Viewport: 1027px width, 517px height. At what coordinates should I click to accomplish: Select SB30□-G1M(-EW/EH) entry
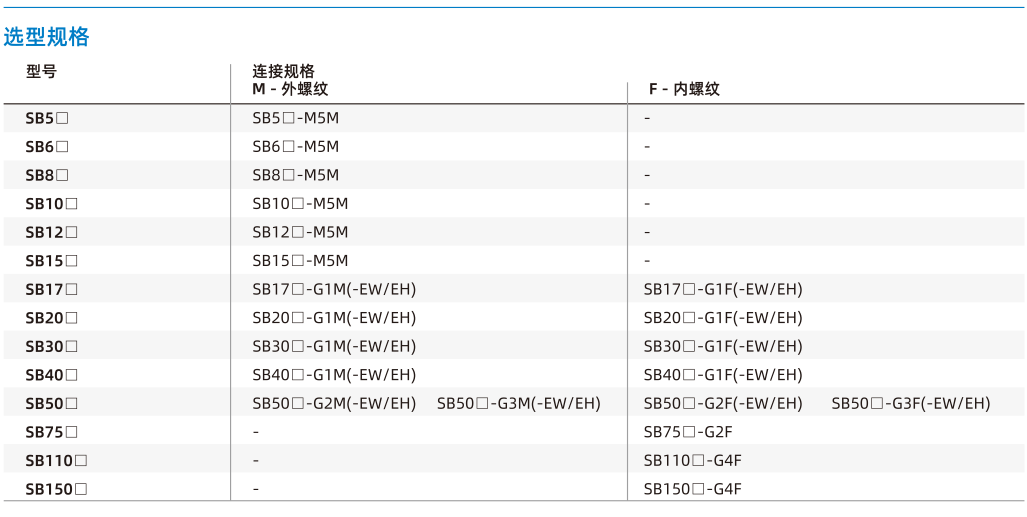pyautogui.click(x=335, y=346)
